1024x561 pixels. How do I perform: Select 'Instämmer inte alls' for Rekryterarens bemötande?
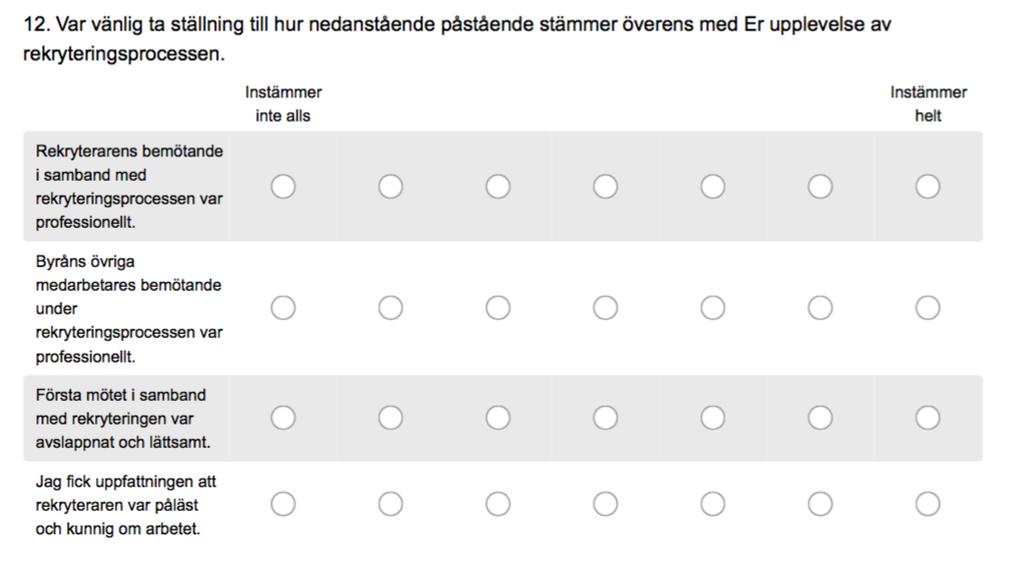pos(283,187)
